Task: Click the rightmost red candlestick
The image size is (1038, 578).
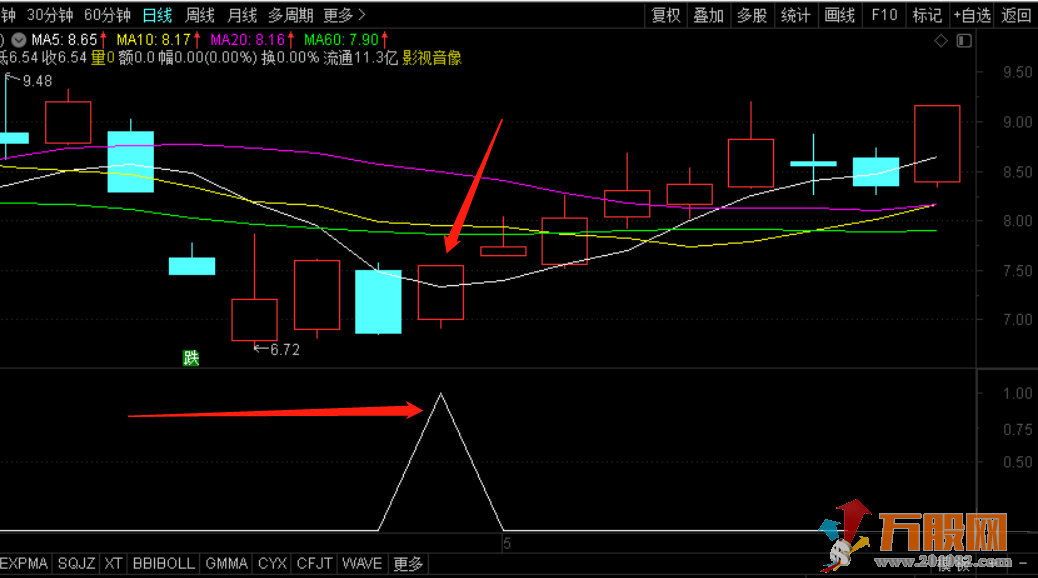Action: [937, 143]
